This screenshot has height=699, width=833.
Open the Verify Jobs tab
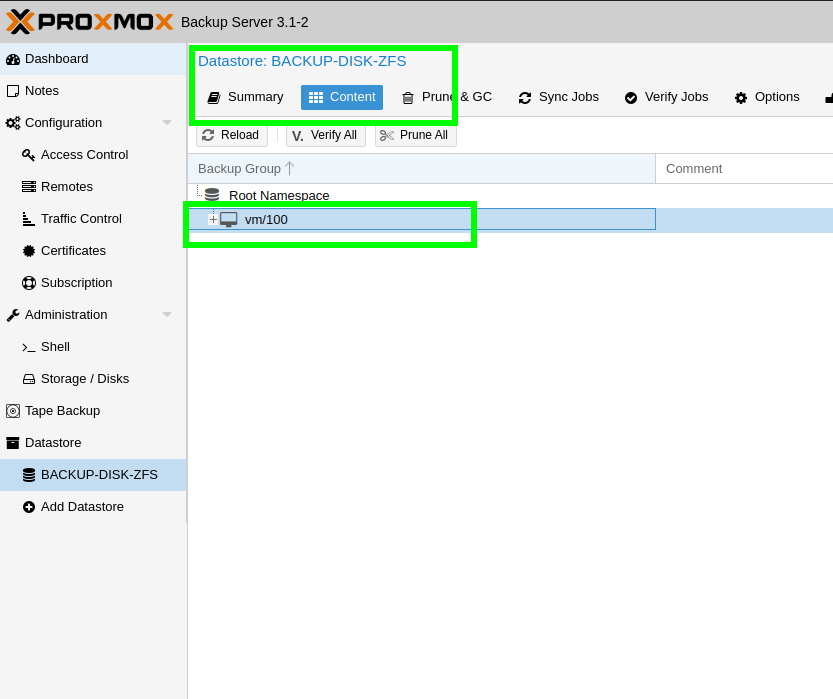pos(666,97)
